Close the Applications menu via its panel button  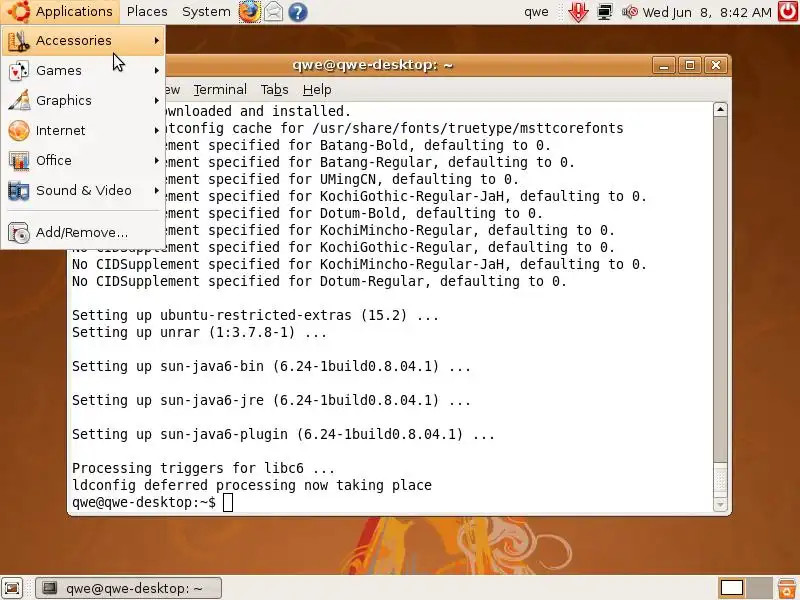click(x=60, y=12)
